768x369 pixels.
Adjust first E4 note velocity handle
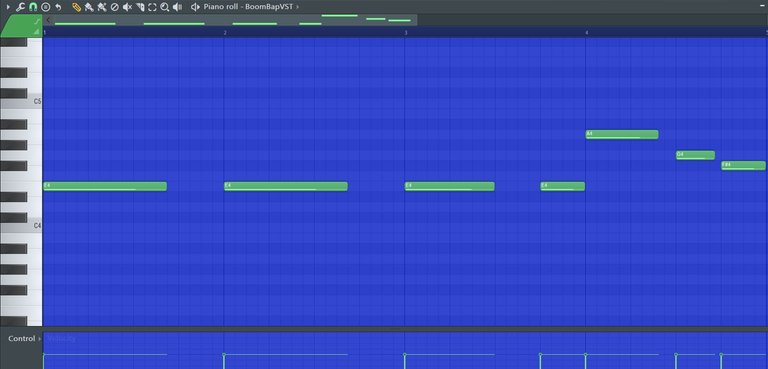click(x=44, y=354)
